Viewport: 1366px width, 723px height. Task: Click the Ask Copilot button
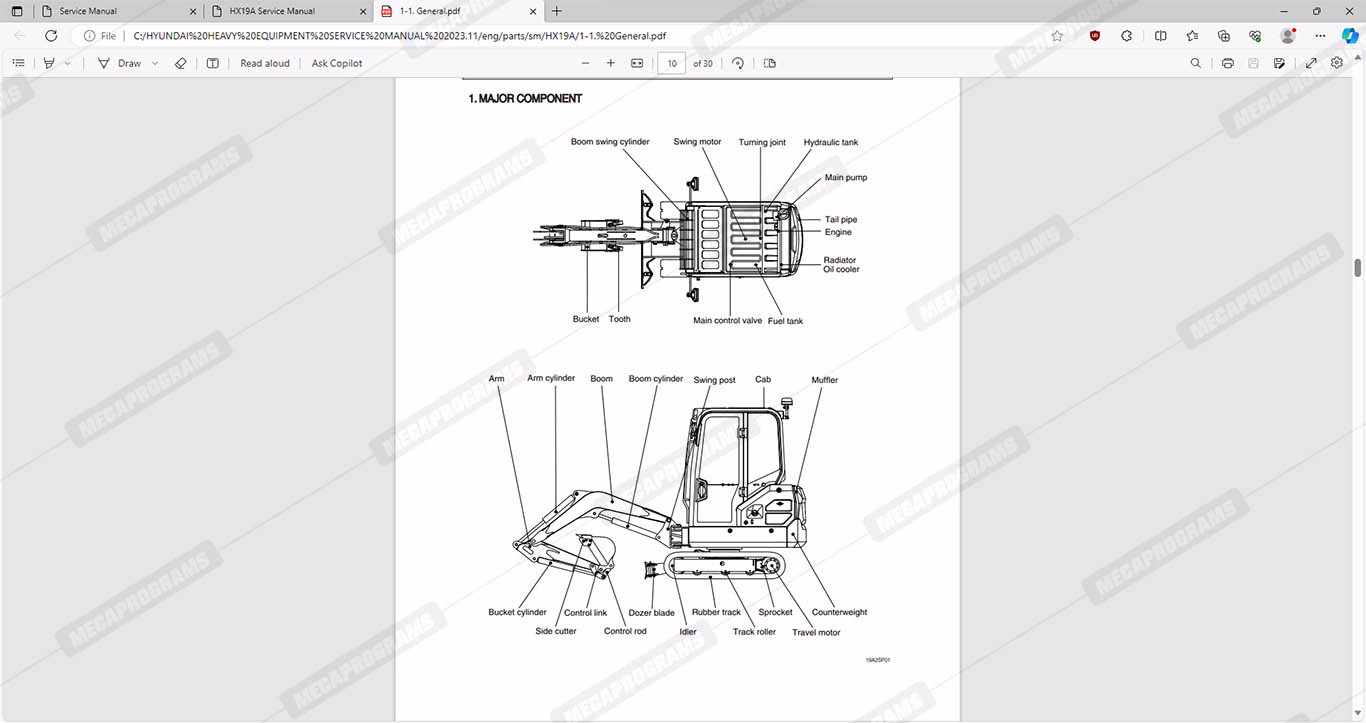[x=337, y=63]
